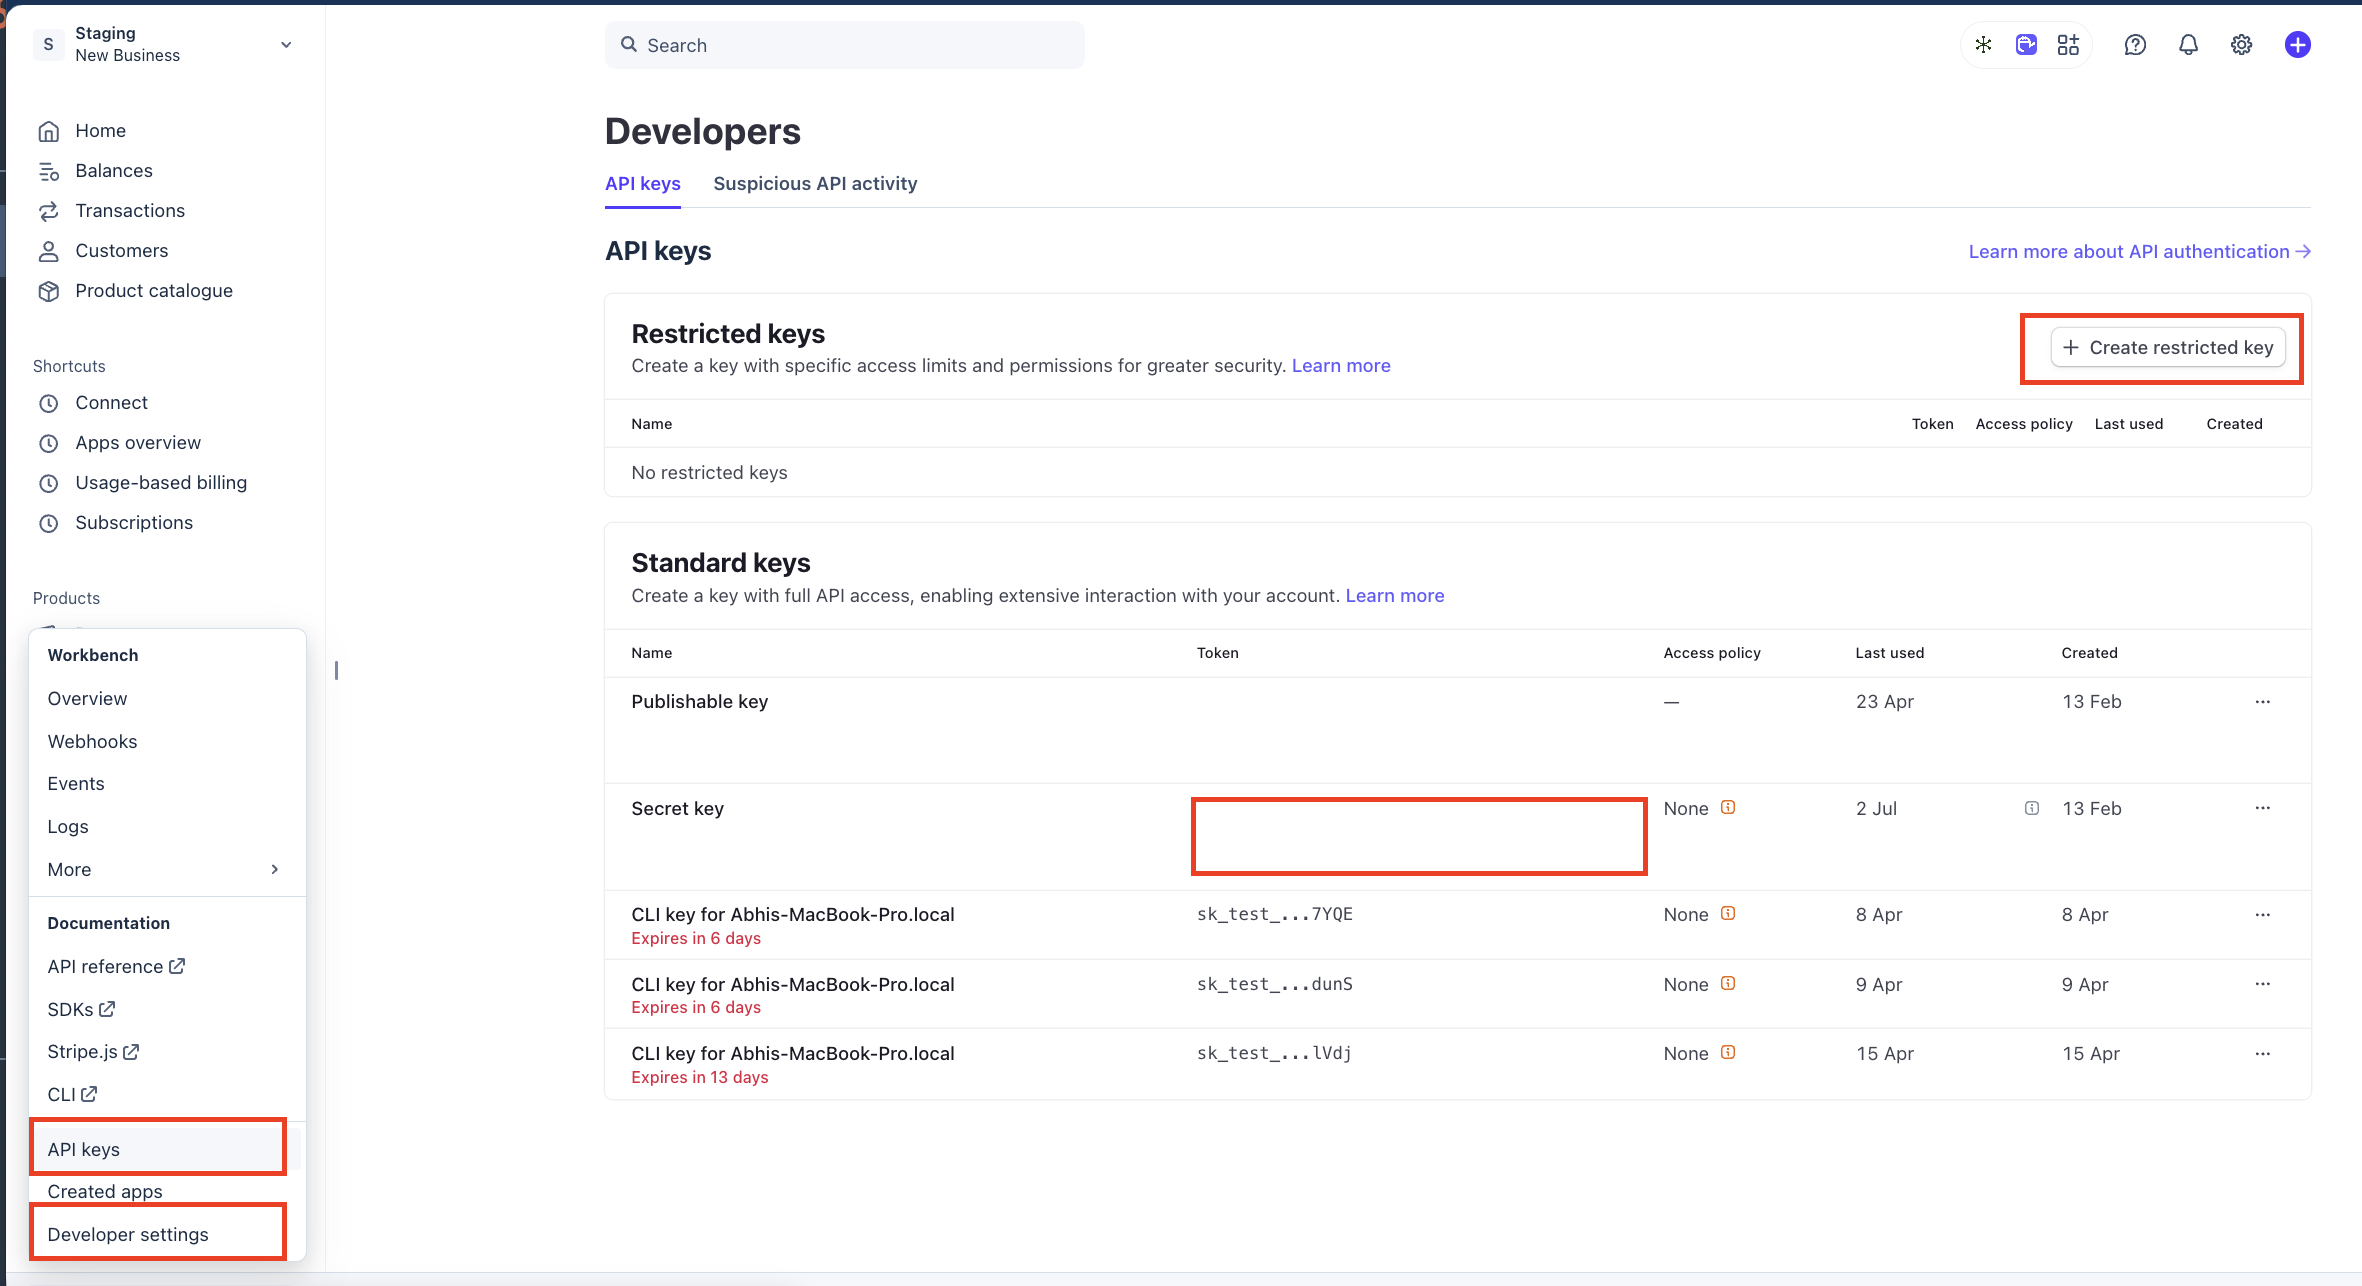
Task: Go to Transactions in sidebar
Action: (x=130, y=211)
